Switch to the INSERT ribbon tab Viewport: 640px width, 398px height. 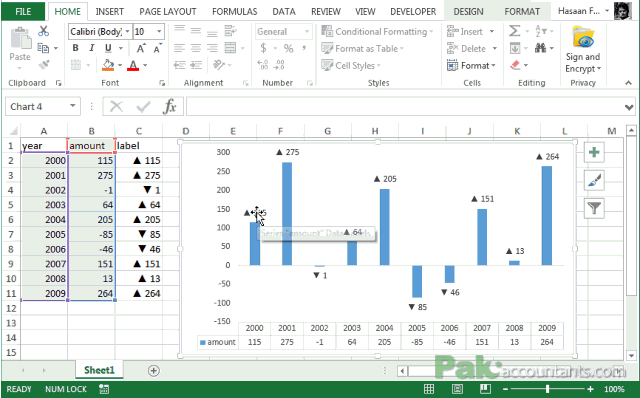[109, 11]
